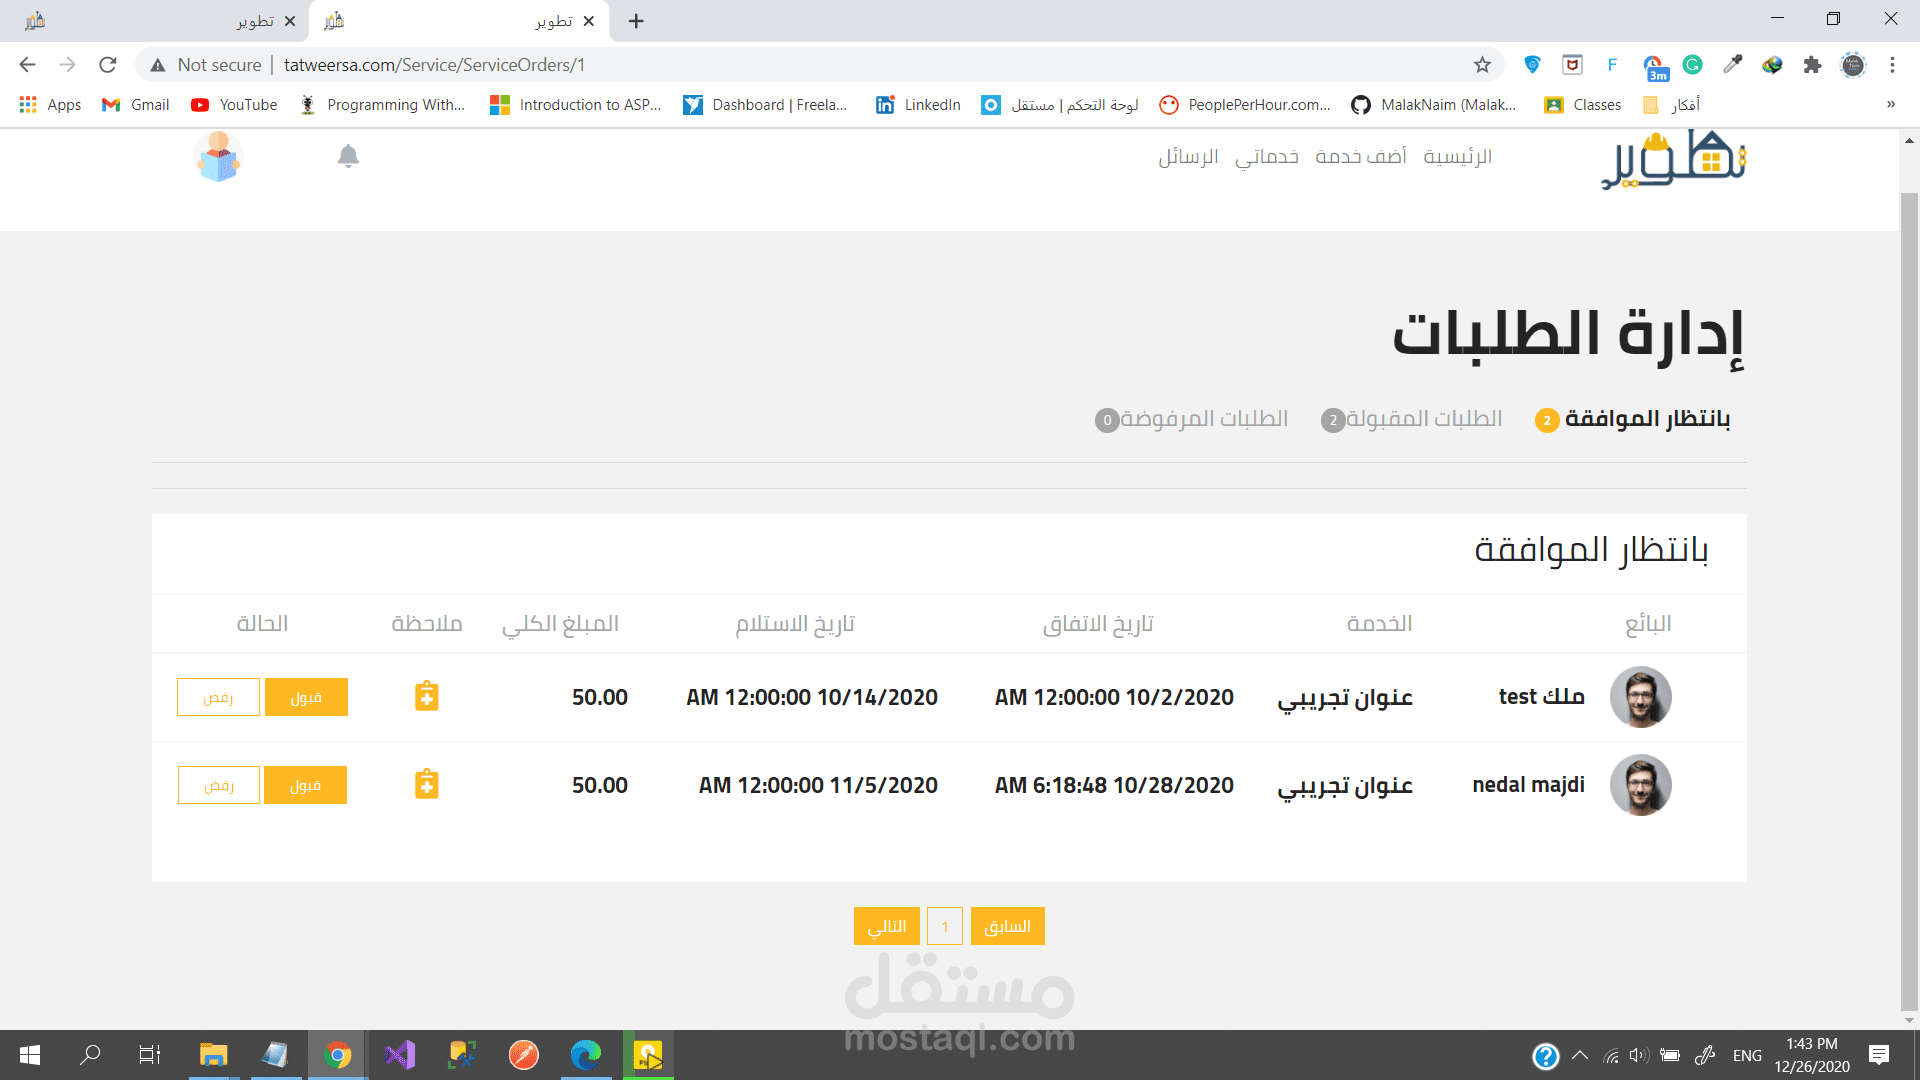Expand the hidden bookmarks chevron
This screenshot has width=1920, height=1080.
tap(1890, 105)
